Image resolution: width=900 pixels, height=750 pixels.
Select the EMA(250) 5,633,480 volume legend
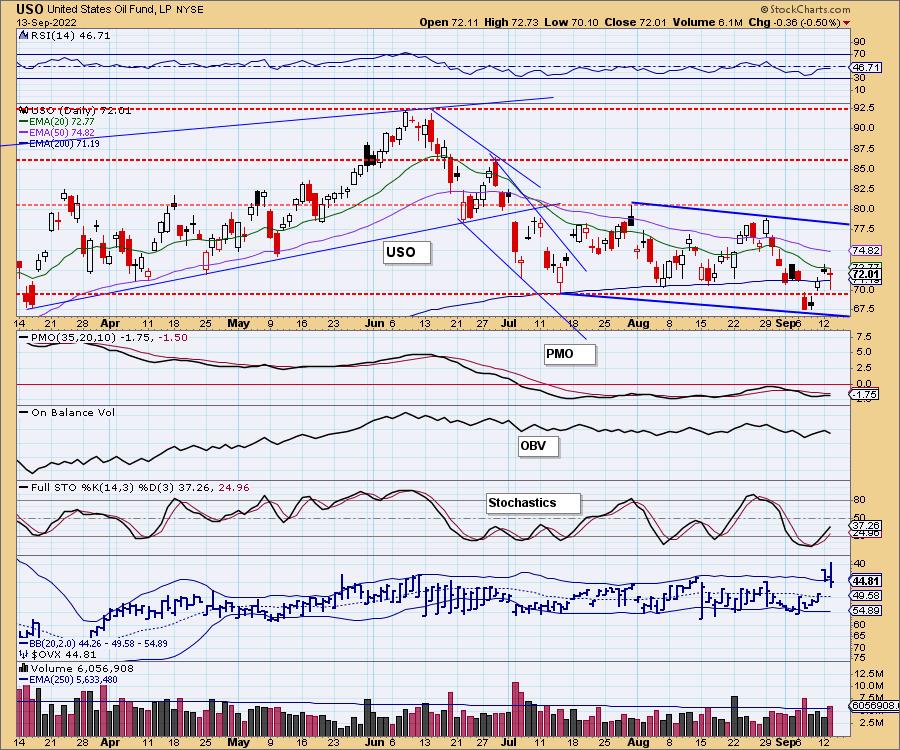point(68,679)
